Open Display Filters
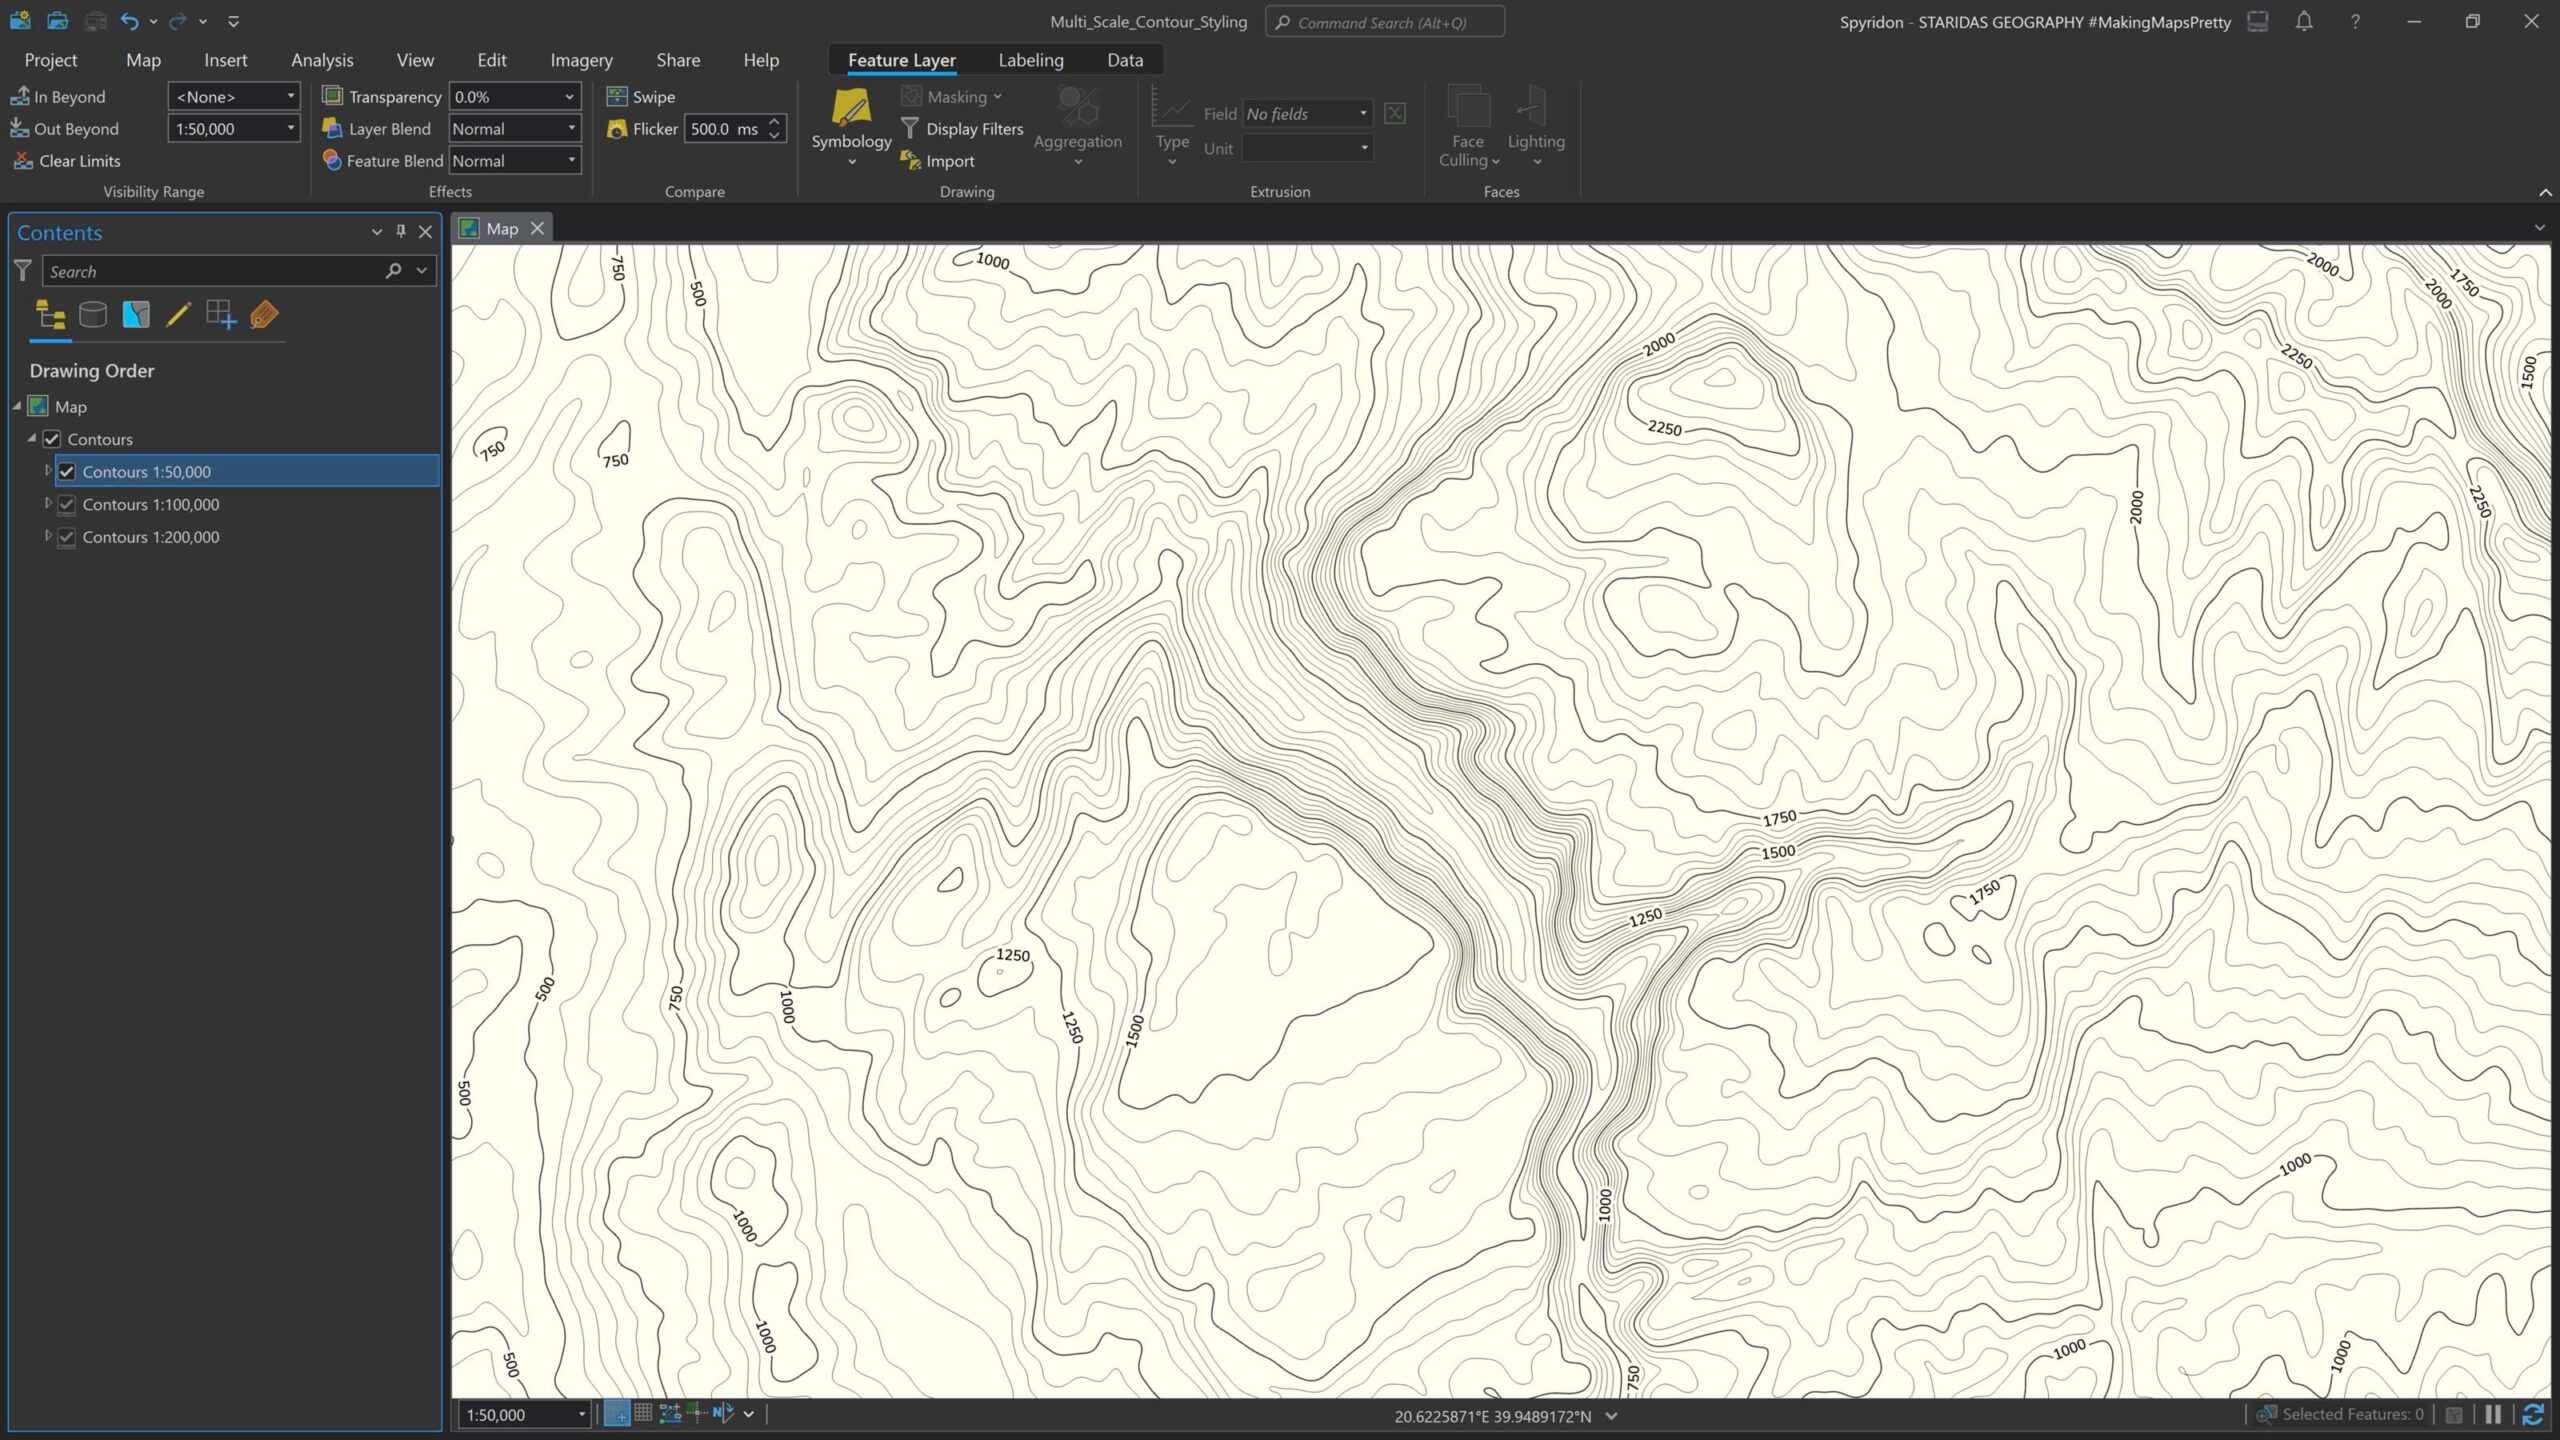This screenshot has height=1440, width=2560. pyautogui.click(x=962, y=129)
